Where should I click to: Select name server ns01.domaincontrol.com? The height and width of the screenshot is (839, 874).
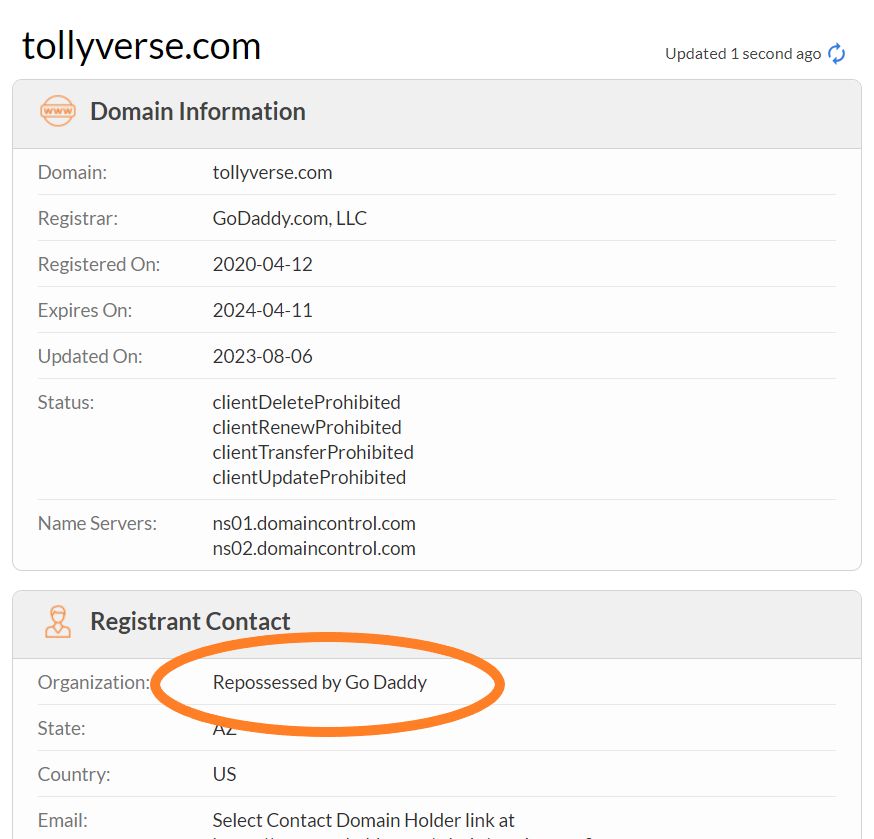(314, 523)
